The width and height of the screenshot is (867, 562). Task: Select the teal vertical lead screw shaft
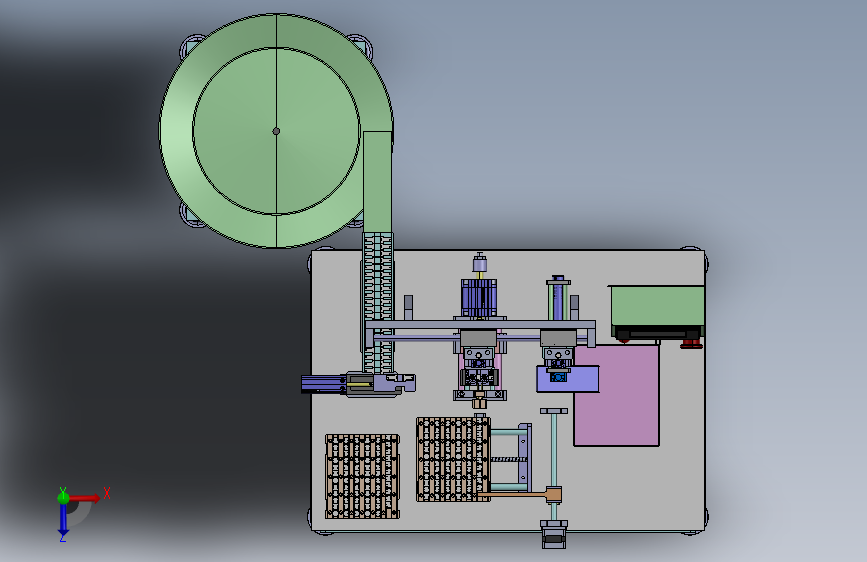(554, 449)
